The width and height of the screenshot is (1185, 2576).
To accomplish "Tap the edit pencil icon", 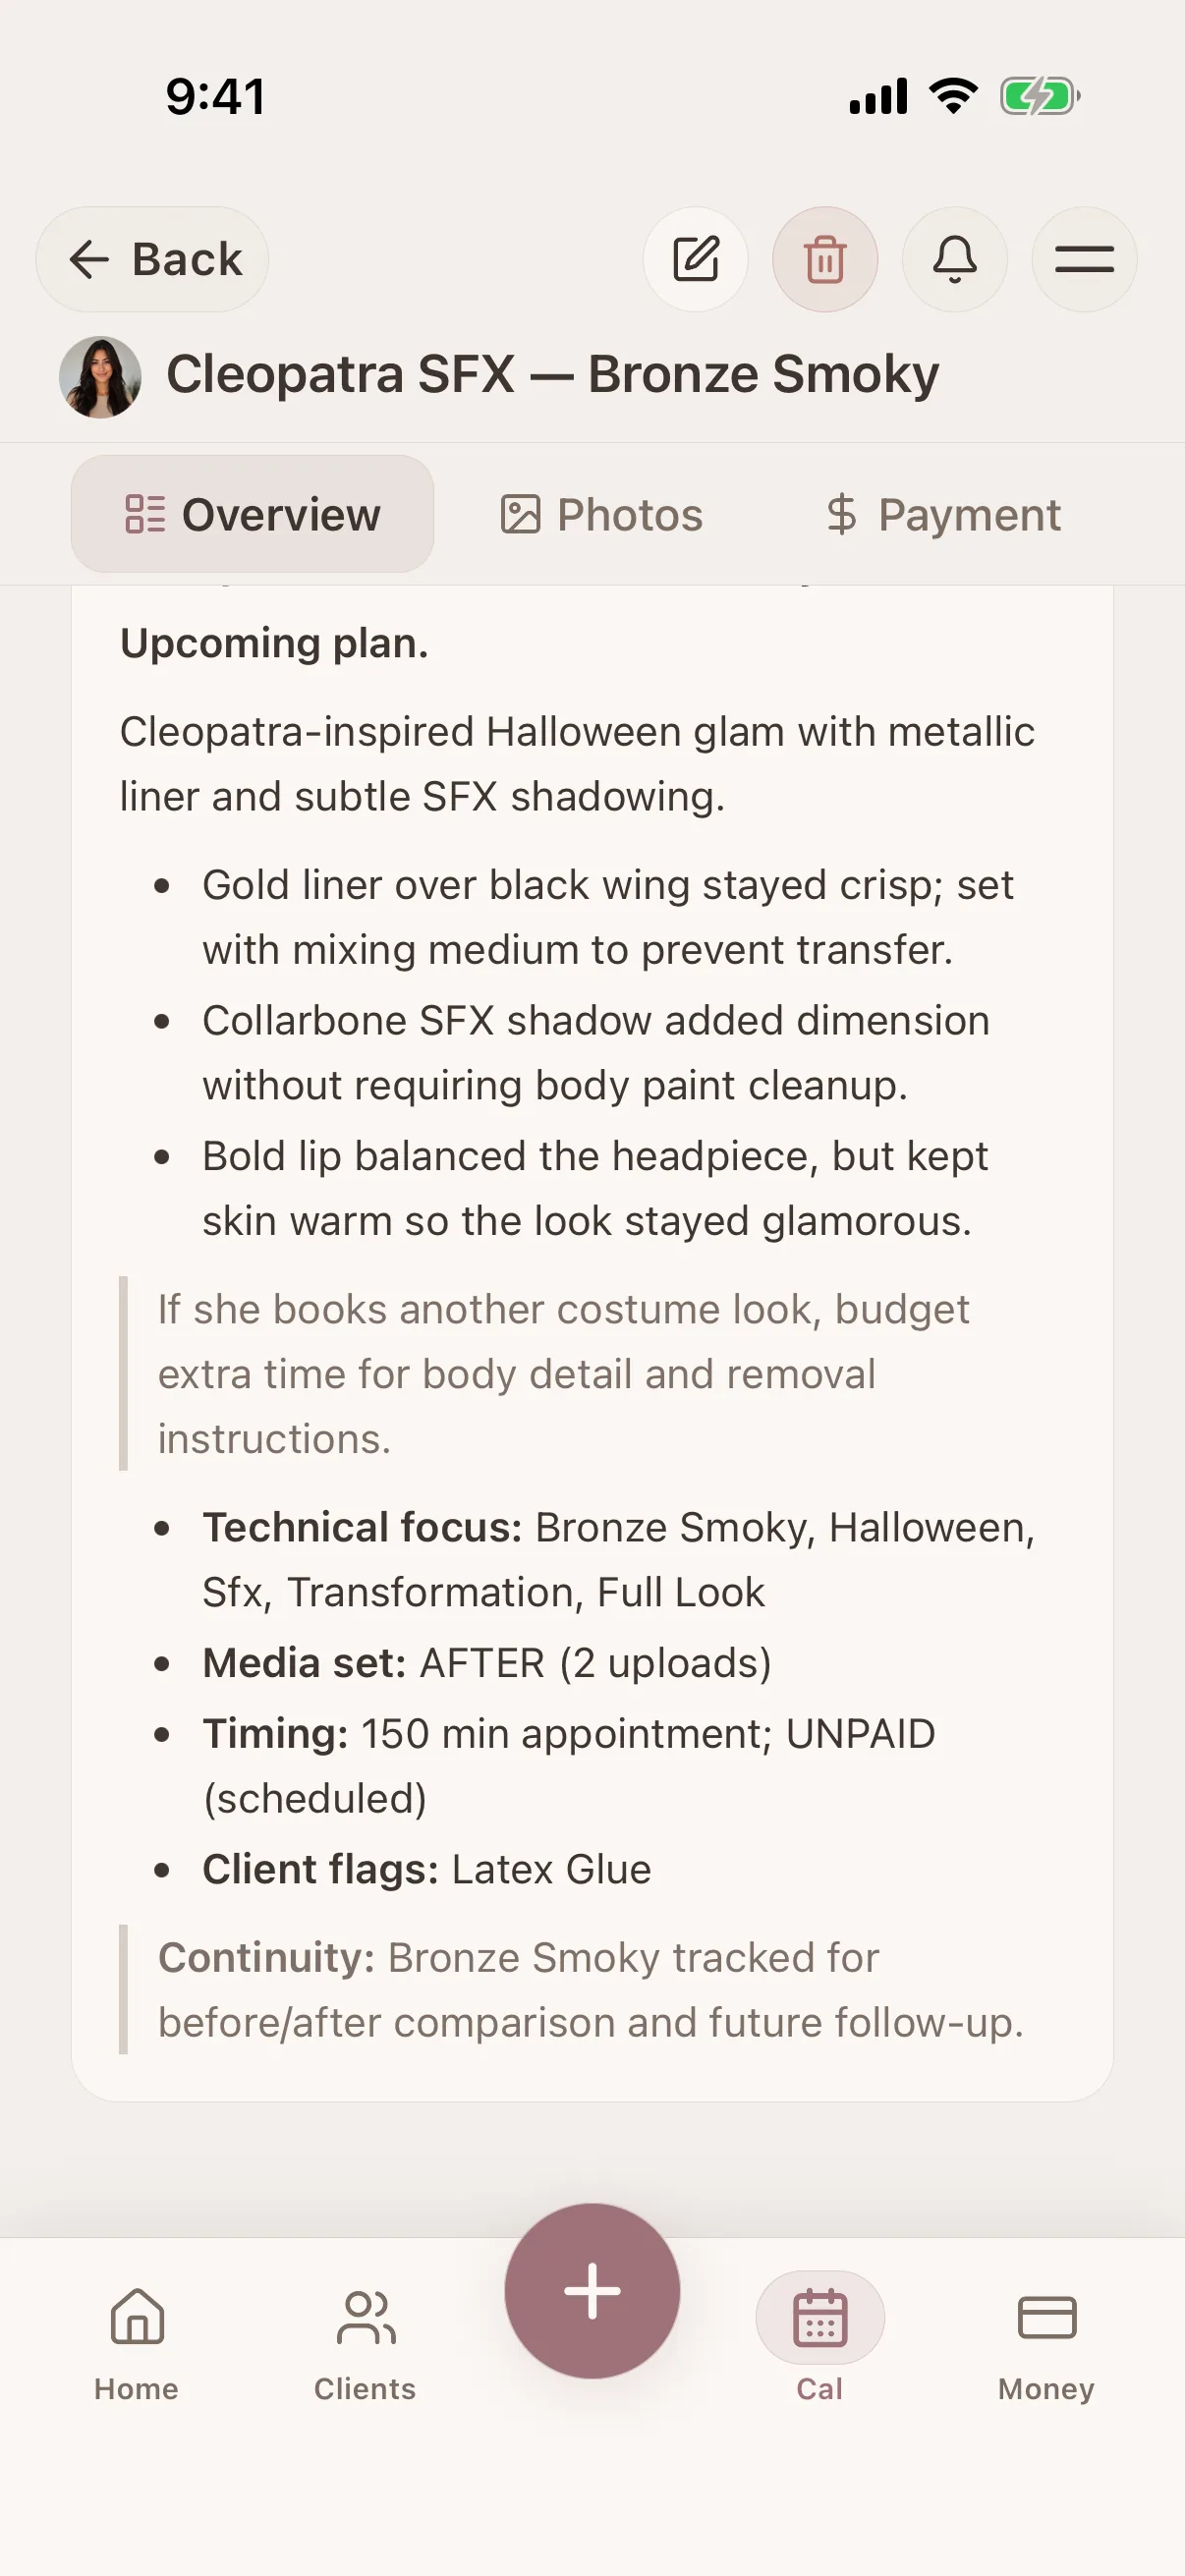I will (695, 259).
